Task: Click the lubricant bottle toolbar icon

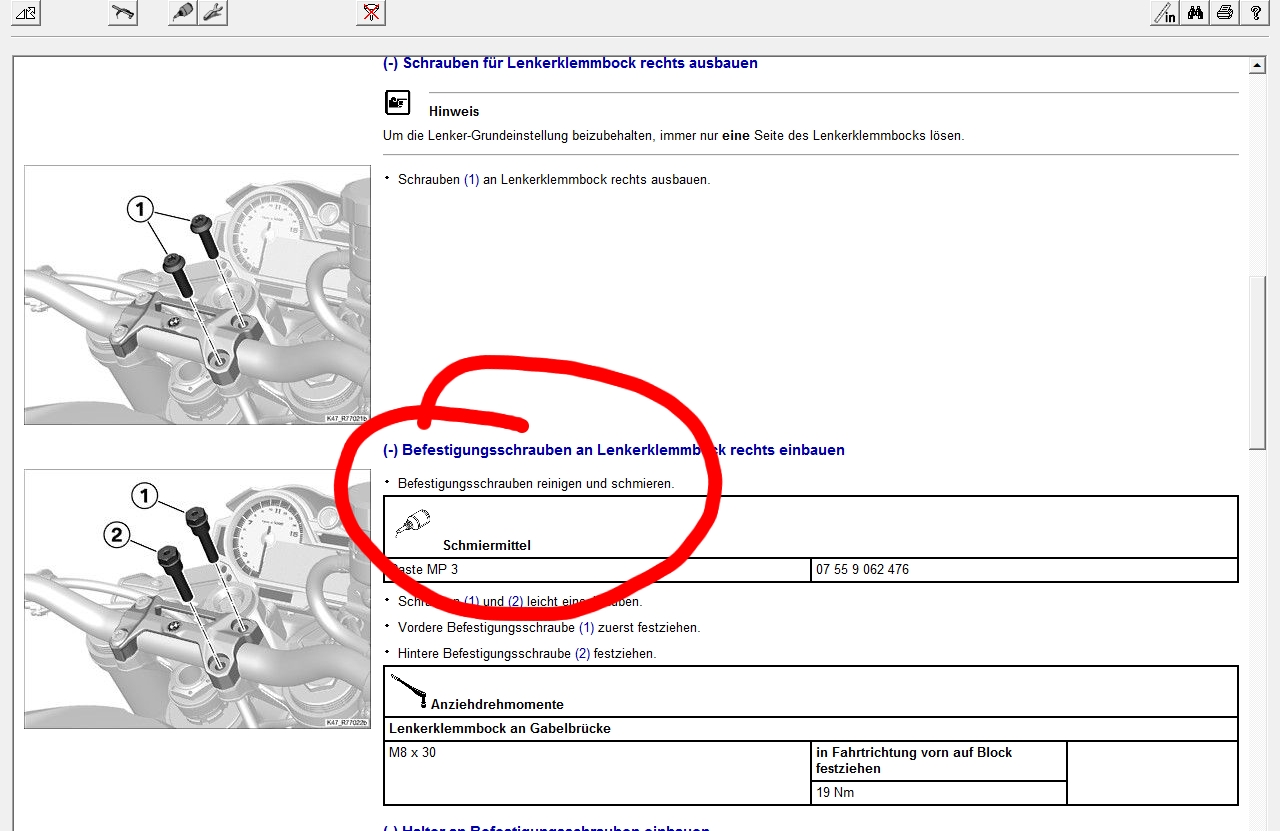Action: tap(182, 13)
